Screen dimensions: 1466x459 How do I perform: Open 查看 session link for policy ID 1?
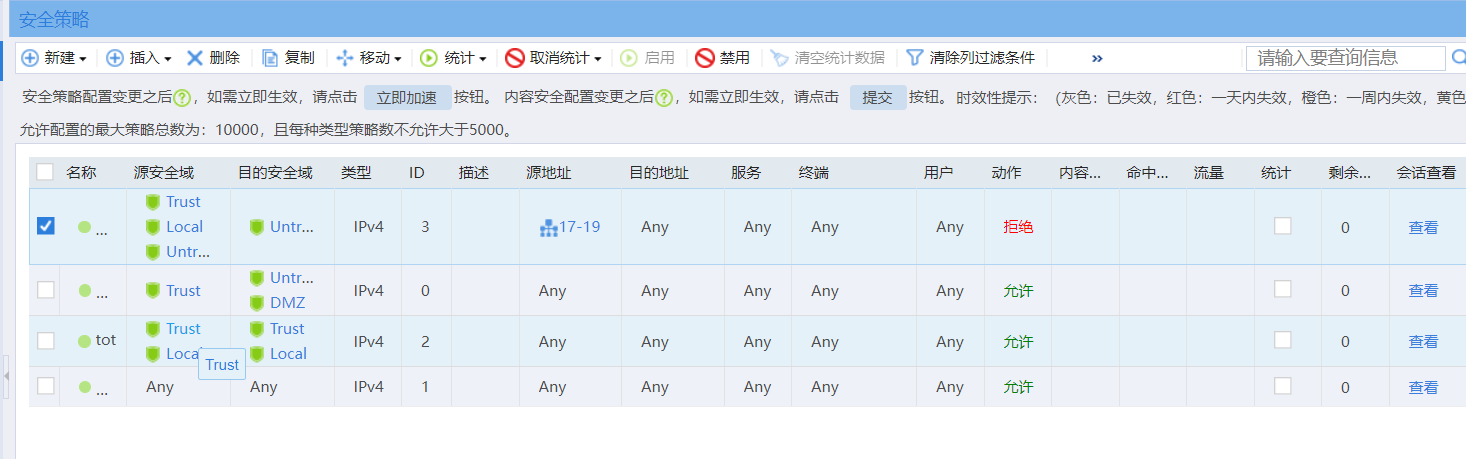coord(1423,387)
